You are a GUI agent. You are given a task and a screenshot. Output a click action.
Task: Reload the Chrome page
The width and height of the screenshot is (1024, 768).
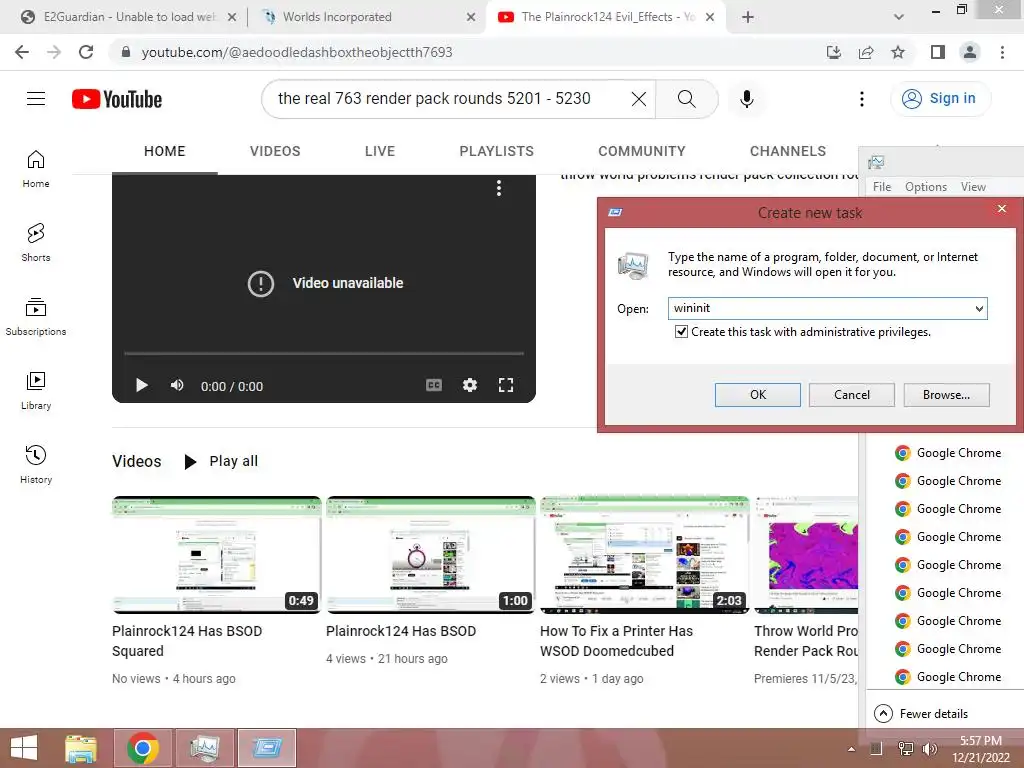[86, 52]
